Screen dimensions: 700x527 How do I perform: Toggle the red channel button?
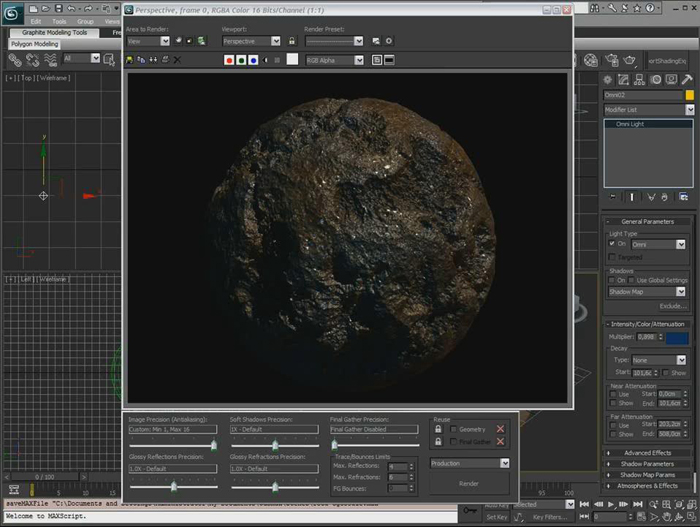coord(229,60)
